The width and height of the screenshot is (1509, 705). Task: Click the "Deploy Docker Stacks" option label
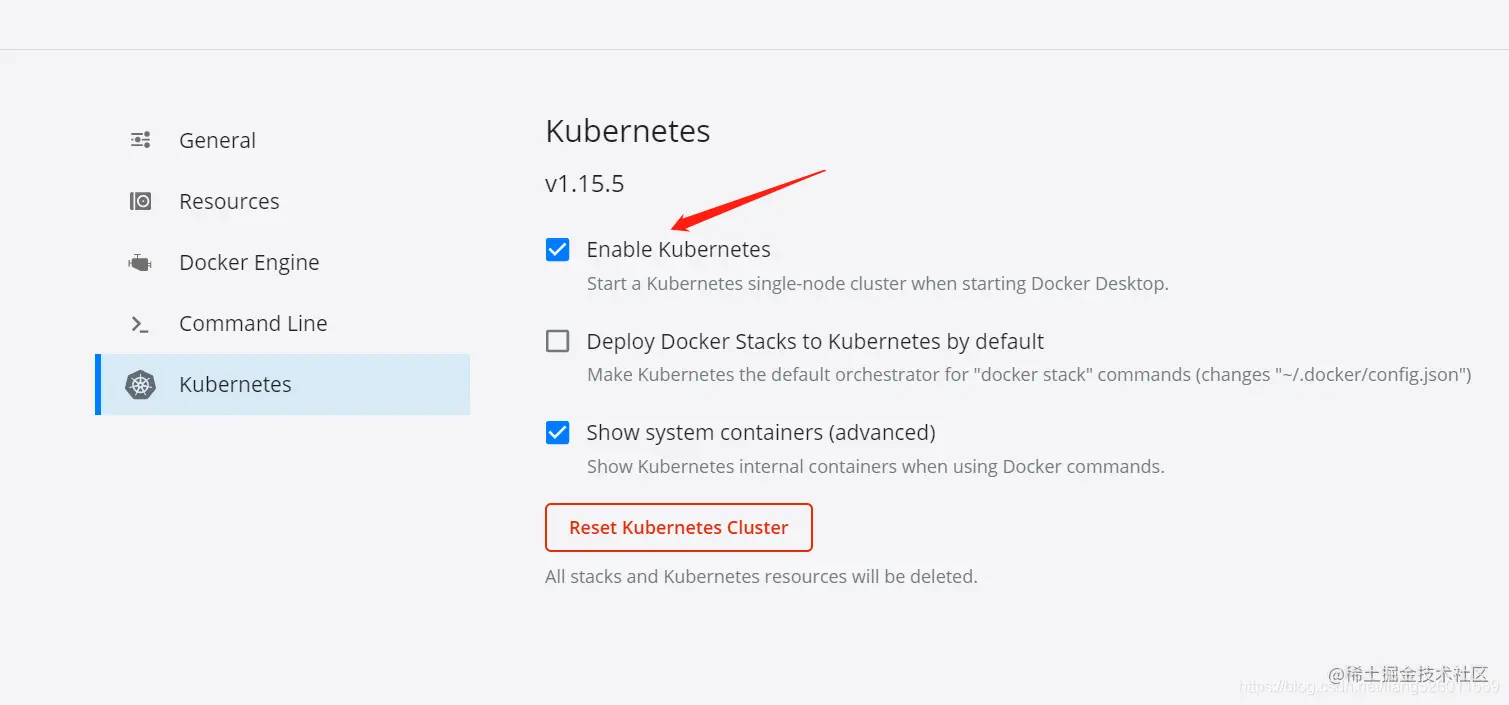(x=815, y=342)
